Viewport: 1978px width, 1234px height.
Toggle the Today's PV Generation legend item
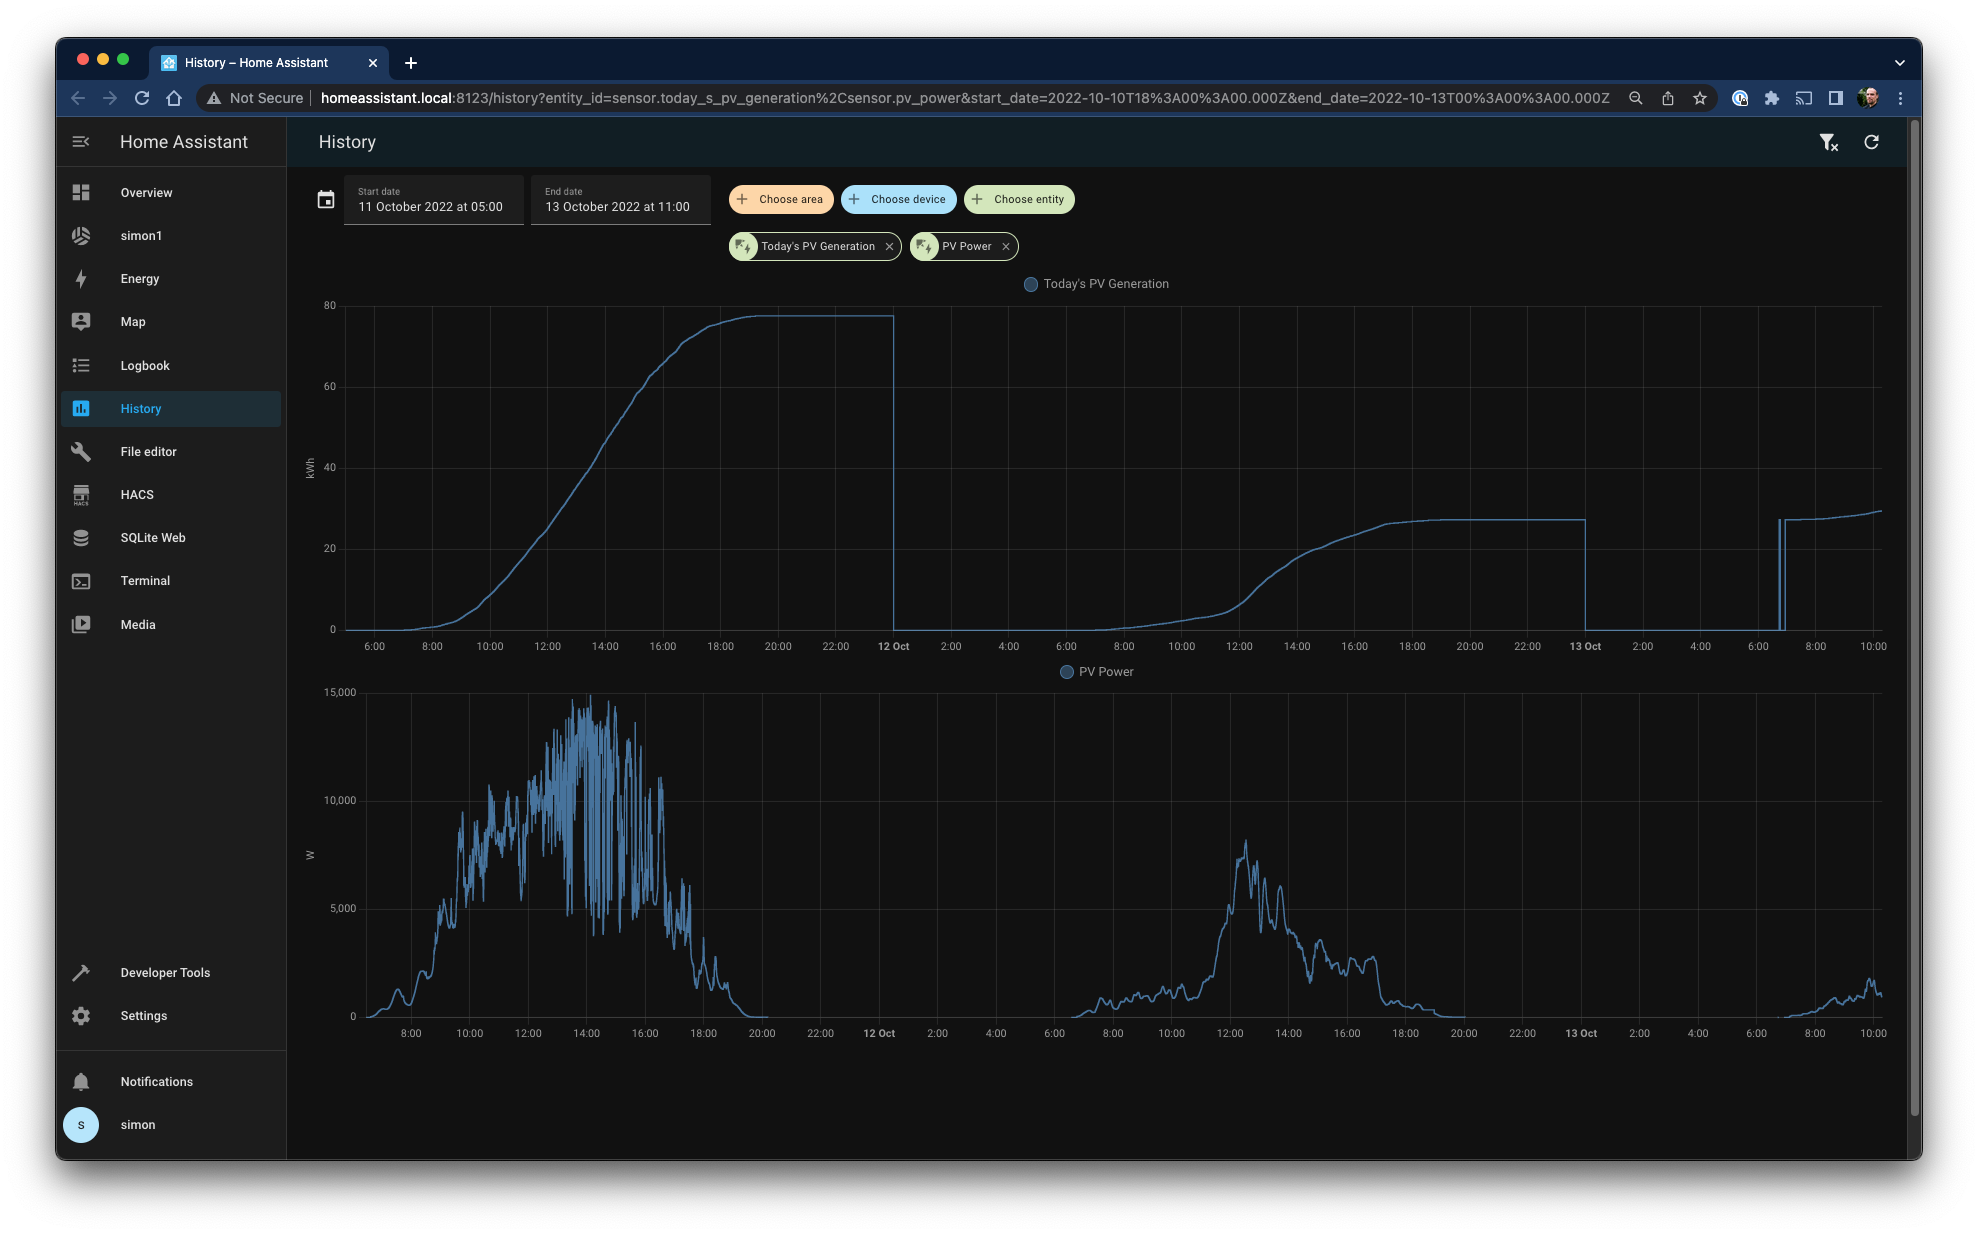pyautogui.click(x=1095, y=284)
